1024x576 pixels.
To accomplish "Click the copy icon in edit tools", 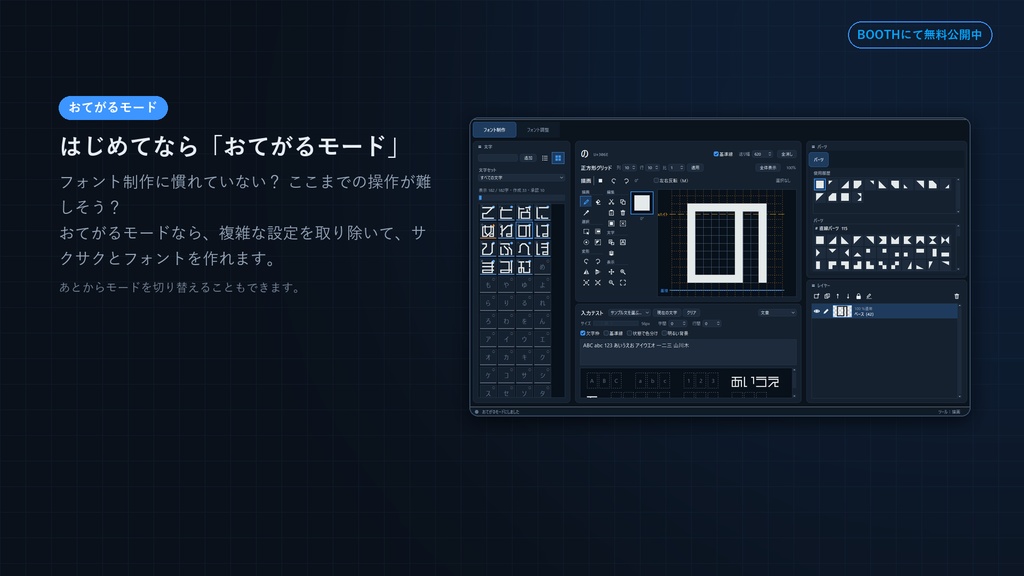I will (x=623, y=202).
